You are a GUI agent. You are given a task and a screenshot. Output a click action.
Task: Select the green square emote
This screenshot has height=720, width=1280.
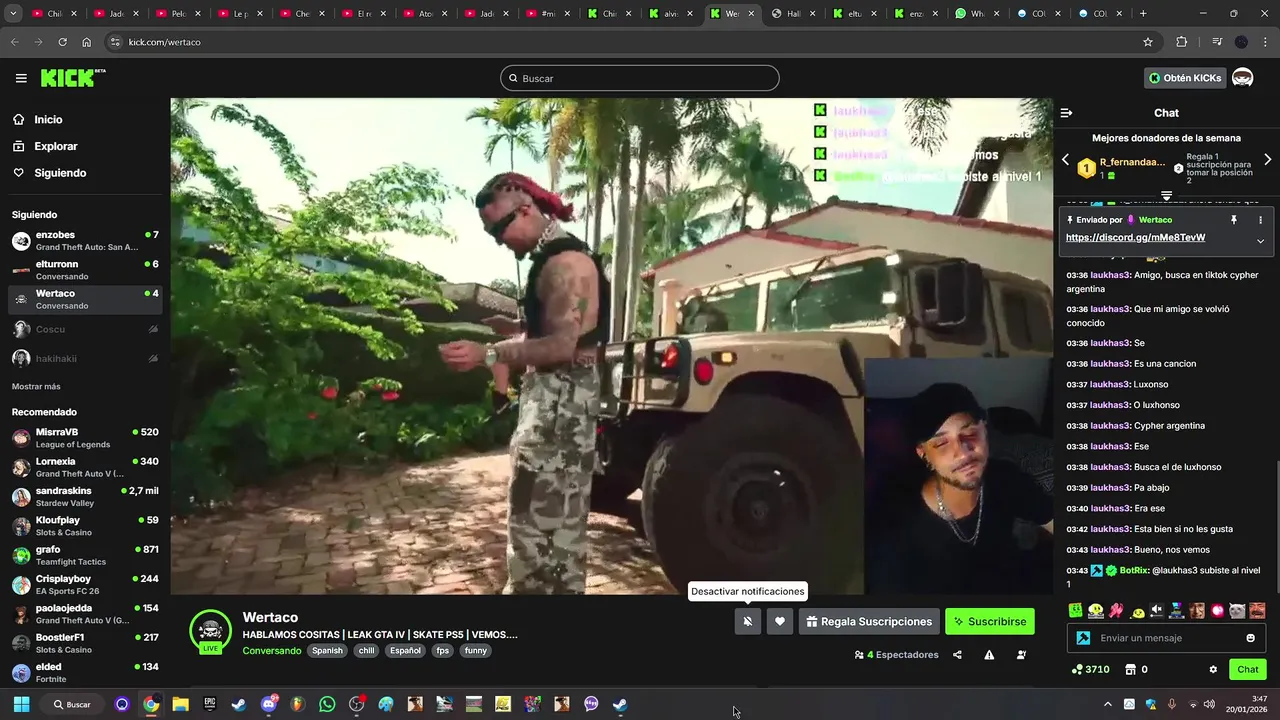[x=1075, y=610]
